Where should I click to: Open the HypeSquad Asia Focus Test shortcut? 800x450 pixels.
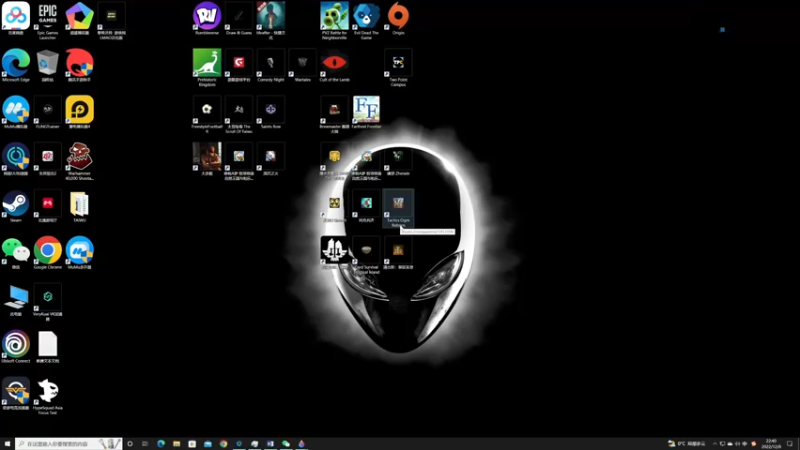coord(47,396)
